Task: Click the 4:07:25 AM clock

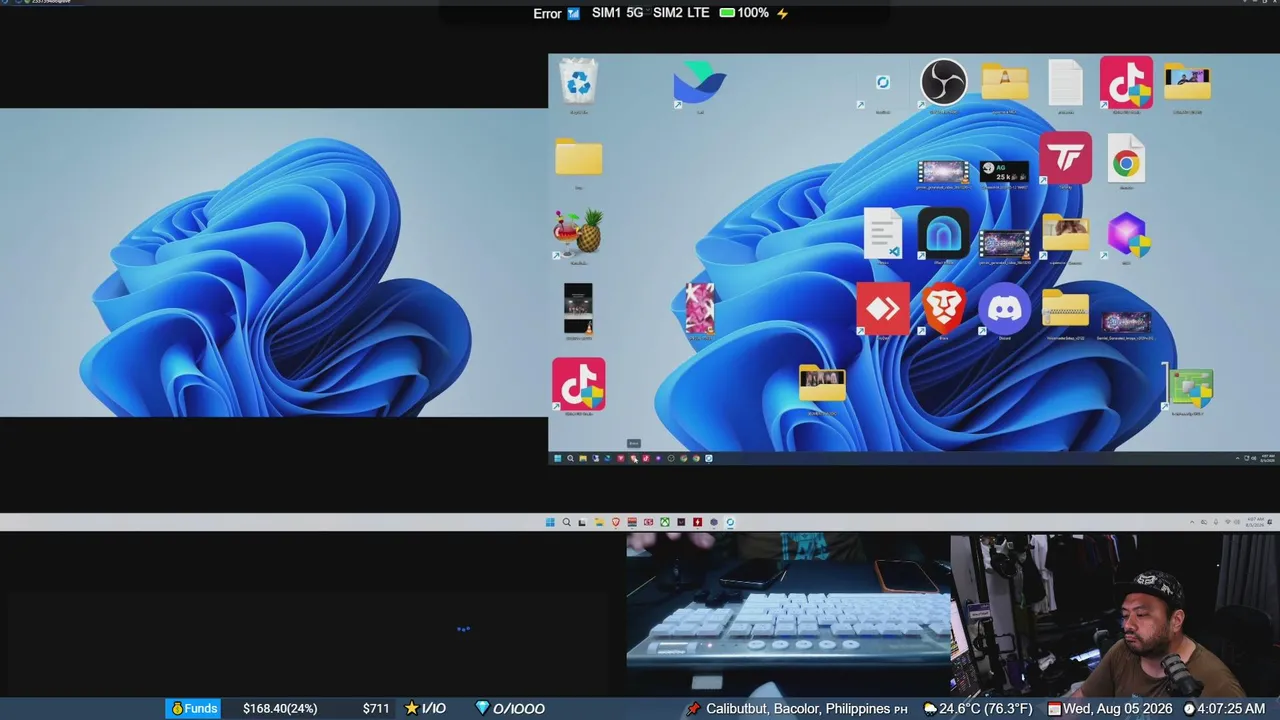Action: point(1231,708)
